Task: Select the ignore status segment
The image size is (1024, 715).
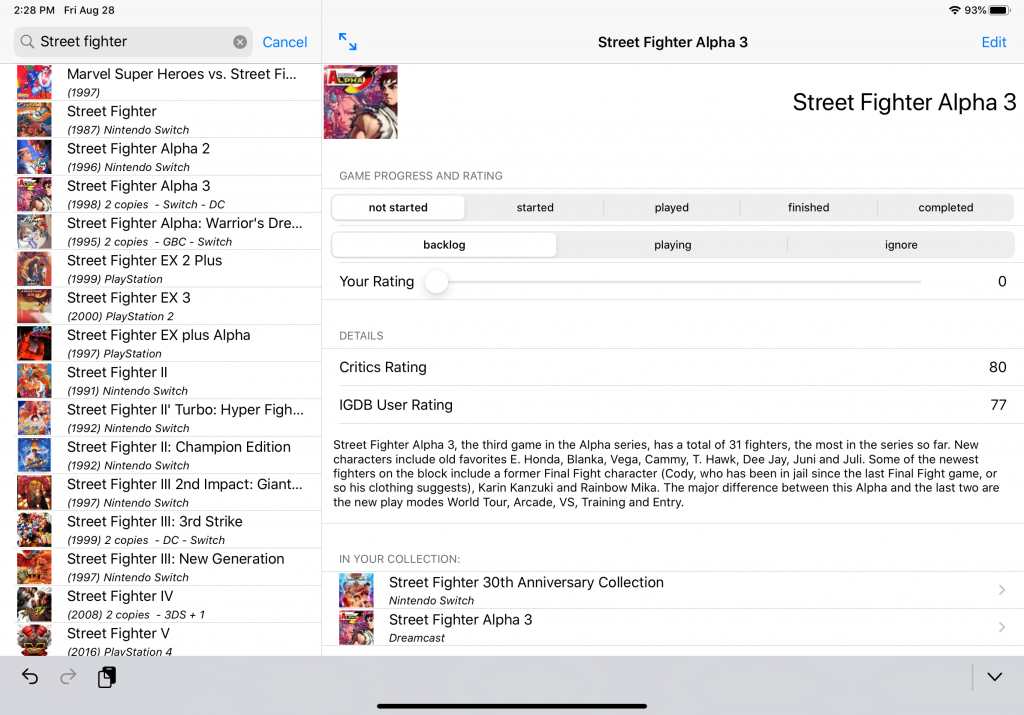Action: tap(901, 245)
